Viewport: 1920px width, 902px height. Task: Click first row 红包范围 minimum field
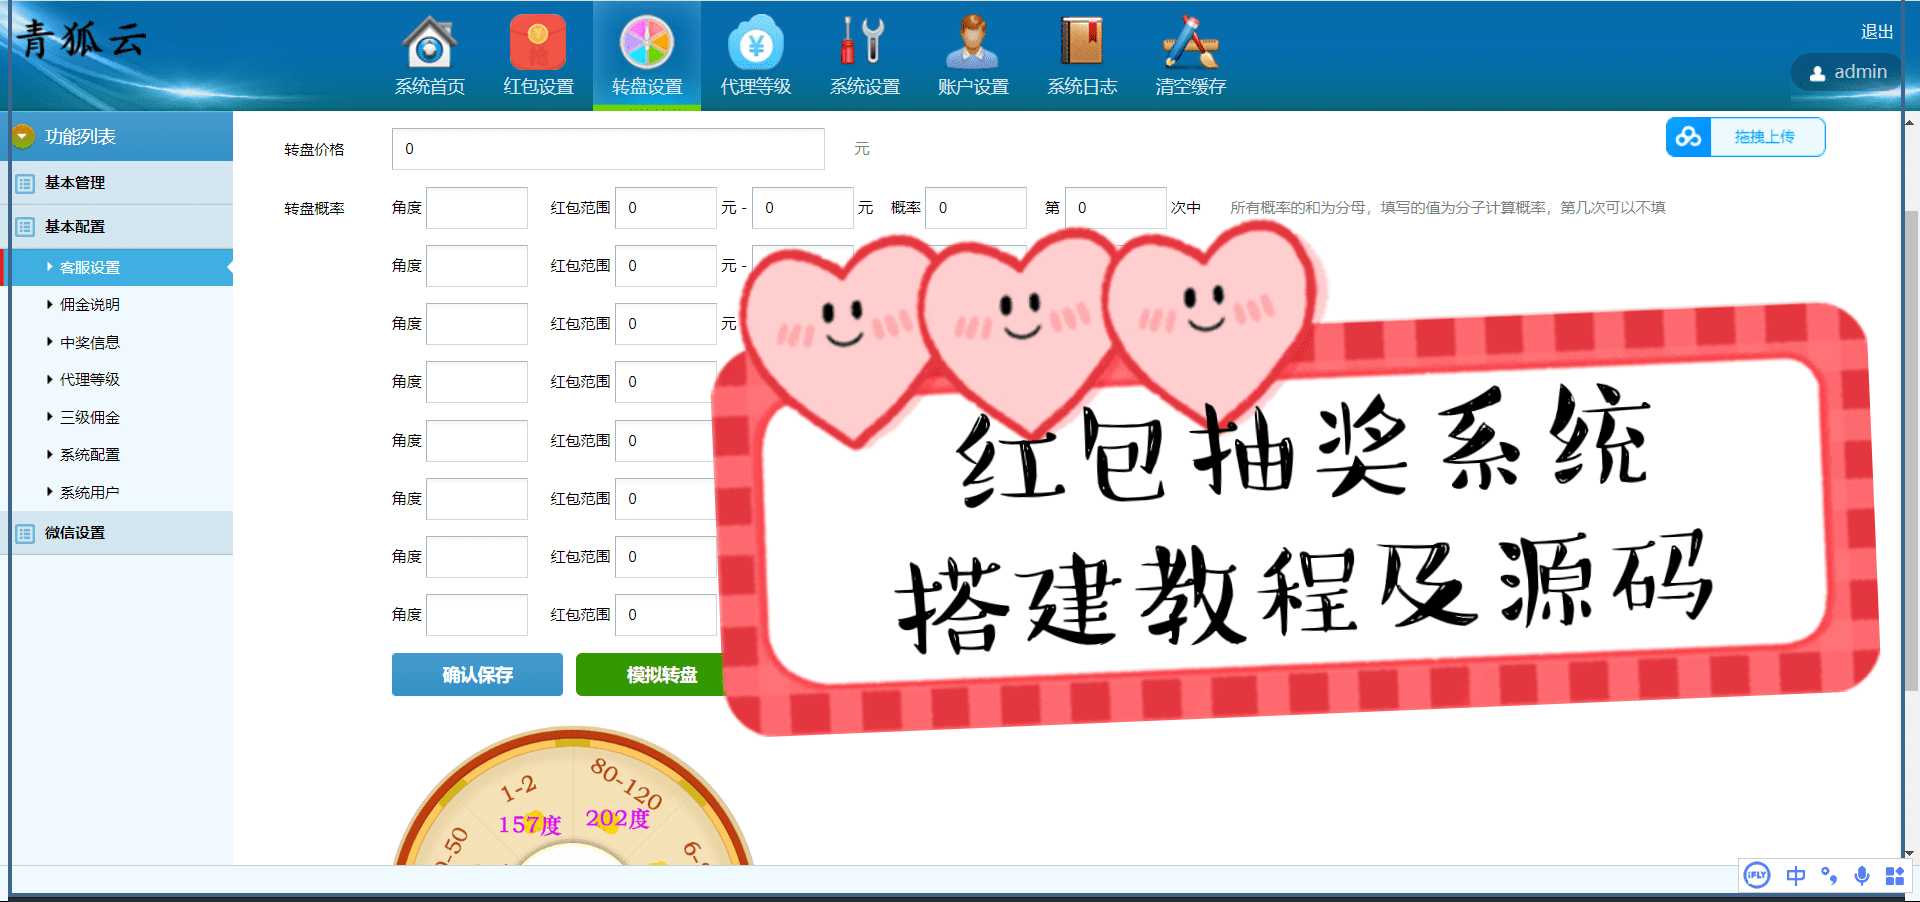tap(666, 208)
